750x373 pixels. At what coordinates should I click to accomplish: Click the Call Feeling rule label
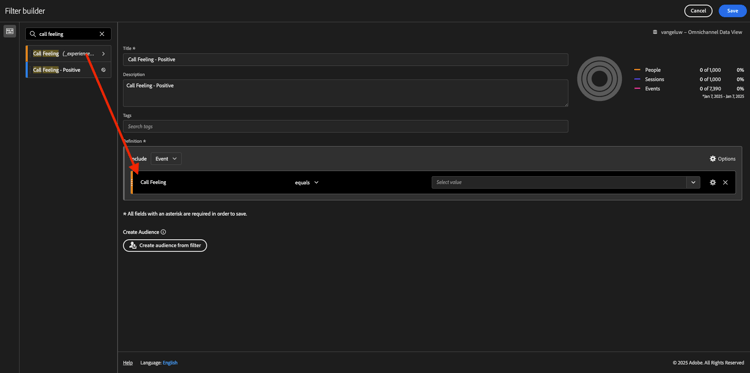(x=153, y=182)
